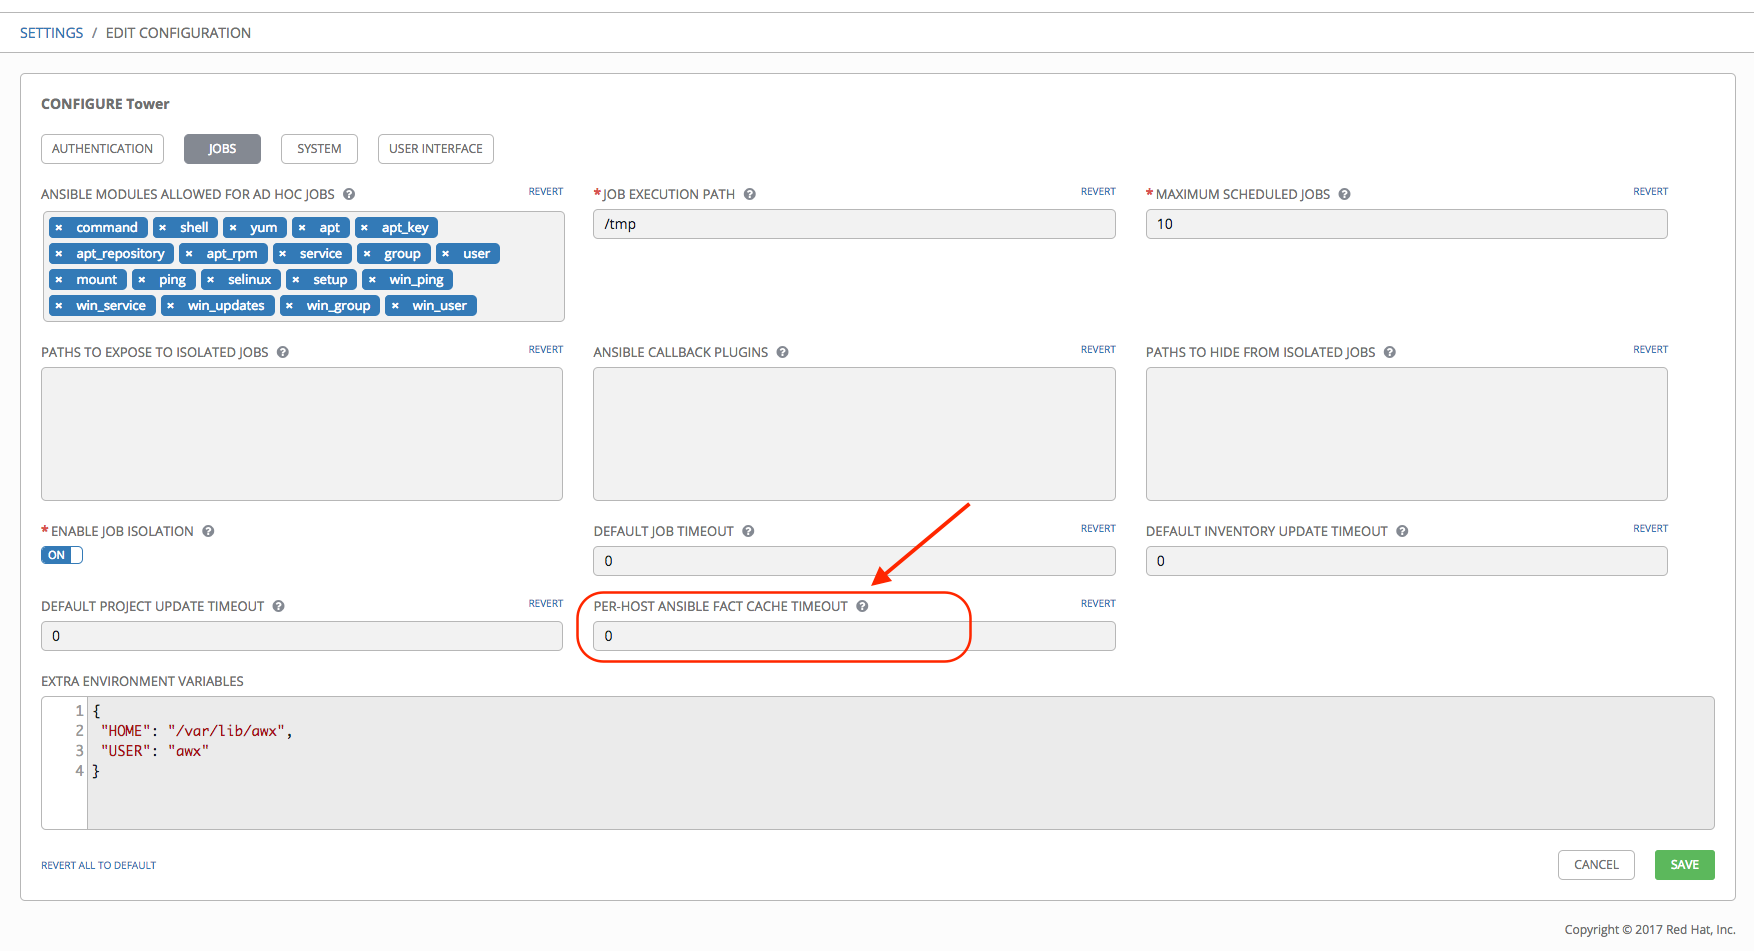Remove the apt_rpm module tag
This screenshot has height=951, width=1754.
point(189,254)
